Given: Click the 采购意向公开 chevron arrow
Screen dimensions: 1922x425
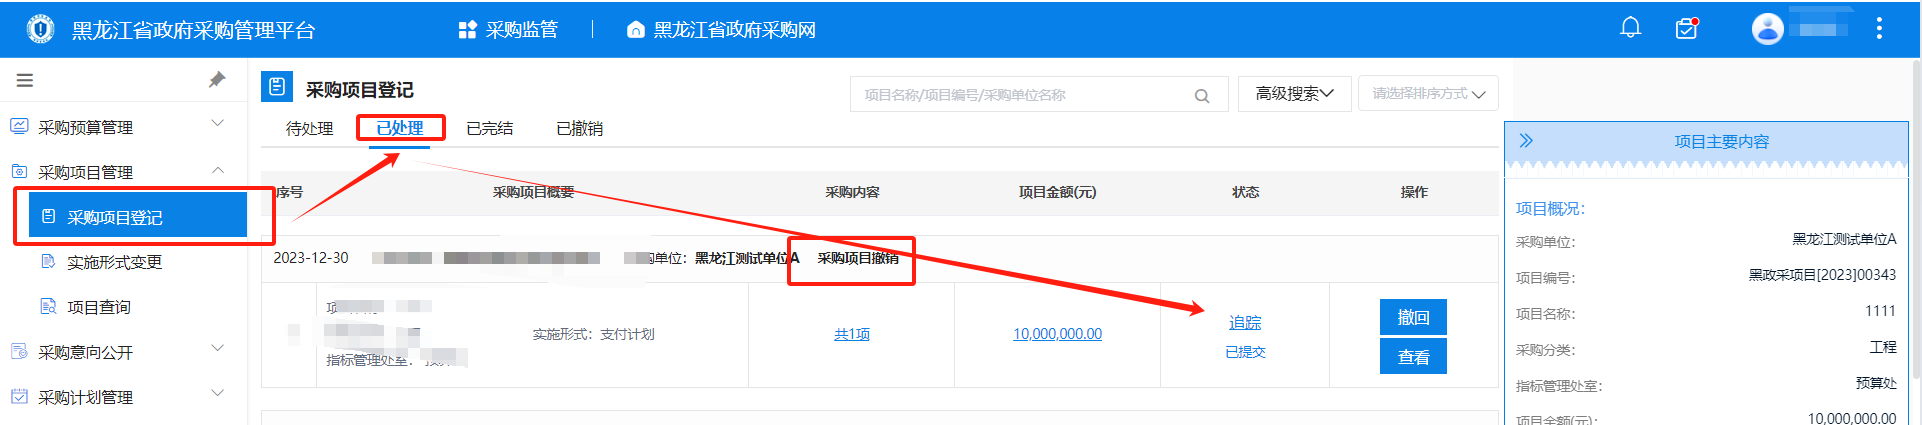Looking at the screenshot, I should pos(218,348).
